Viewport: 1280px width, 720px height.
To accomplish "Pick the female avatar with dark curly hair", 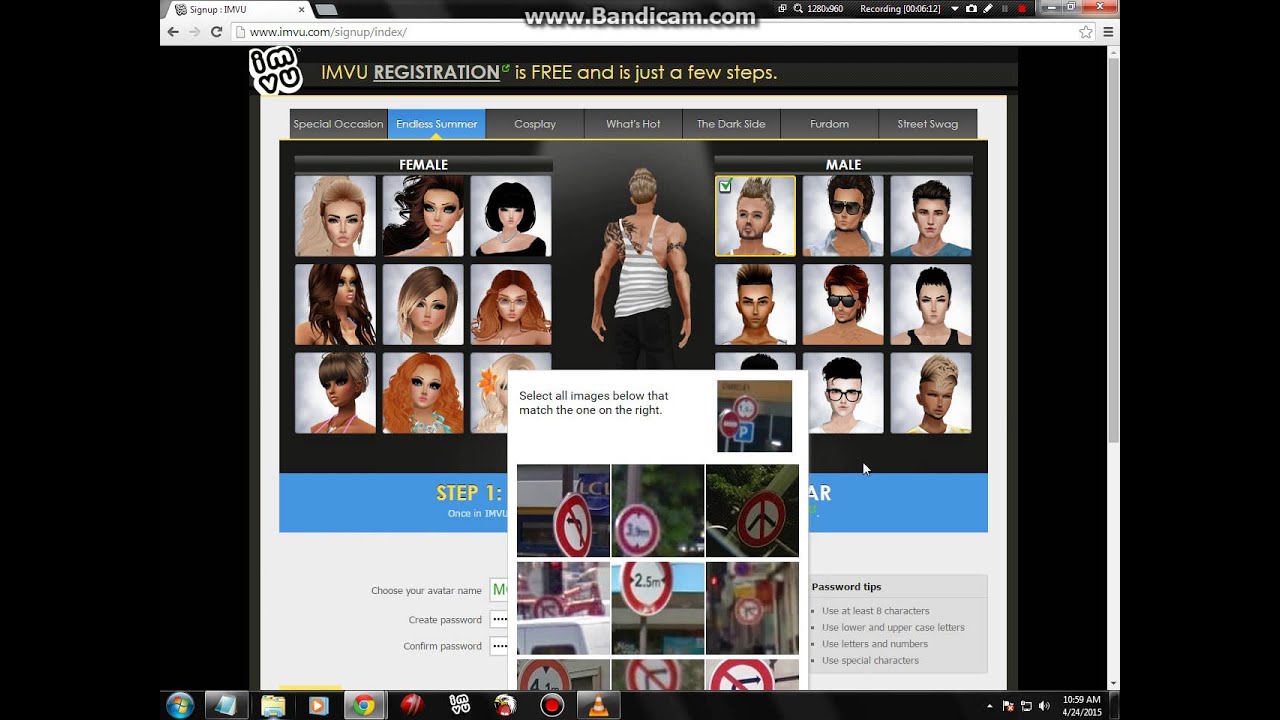I will click(x=423, y=216).
